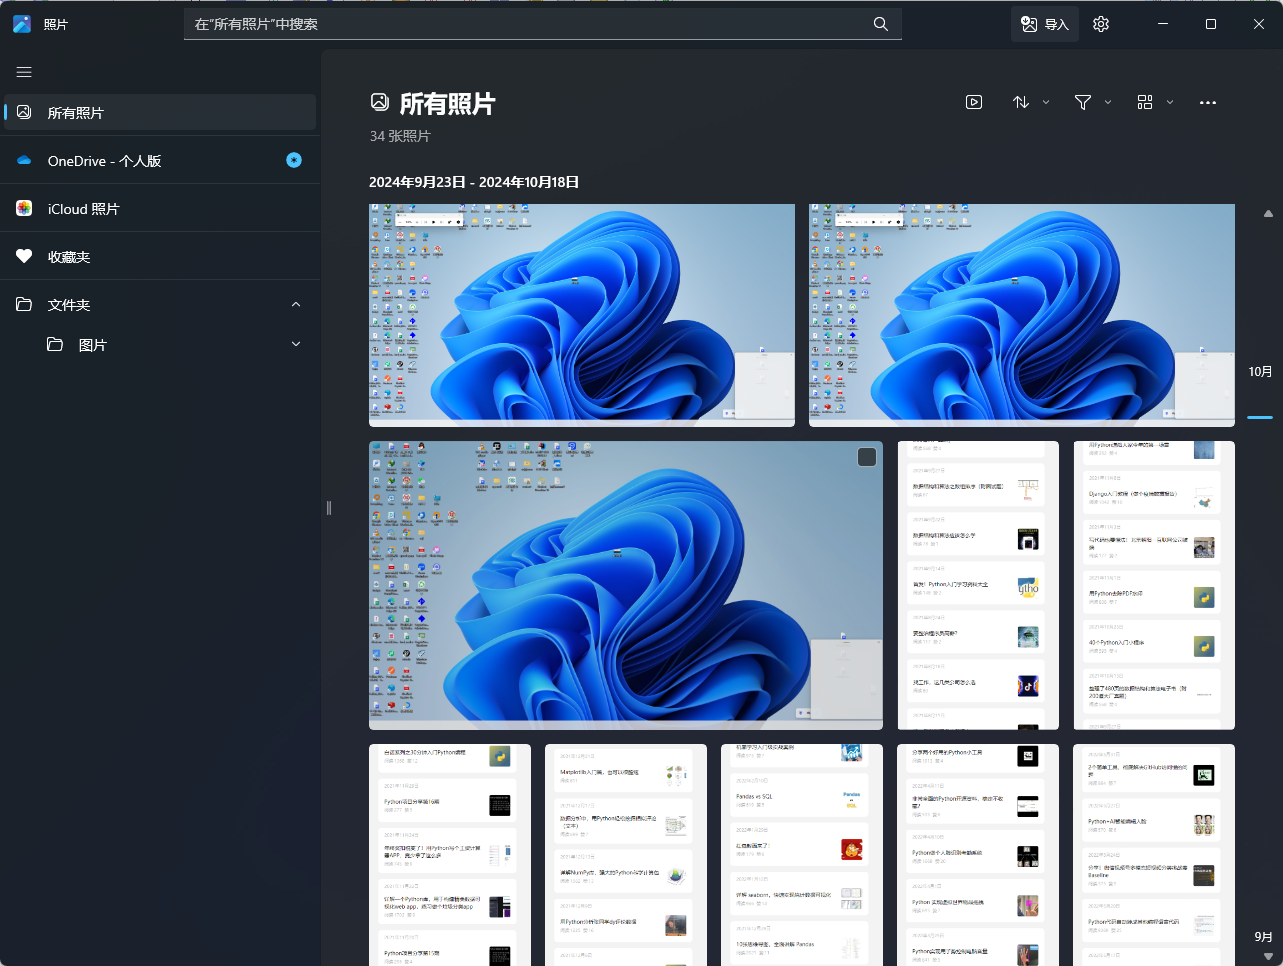Open the screenshot listing Django入门教程

click(x=1154, y=585)
